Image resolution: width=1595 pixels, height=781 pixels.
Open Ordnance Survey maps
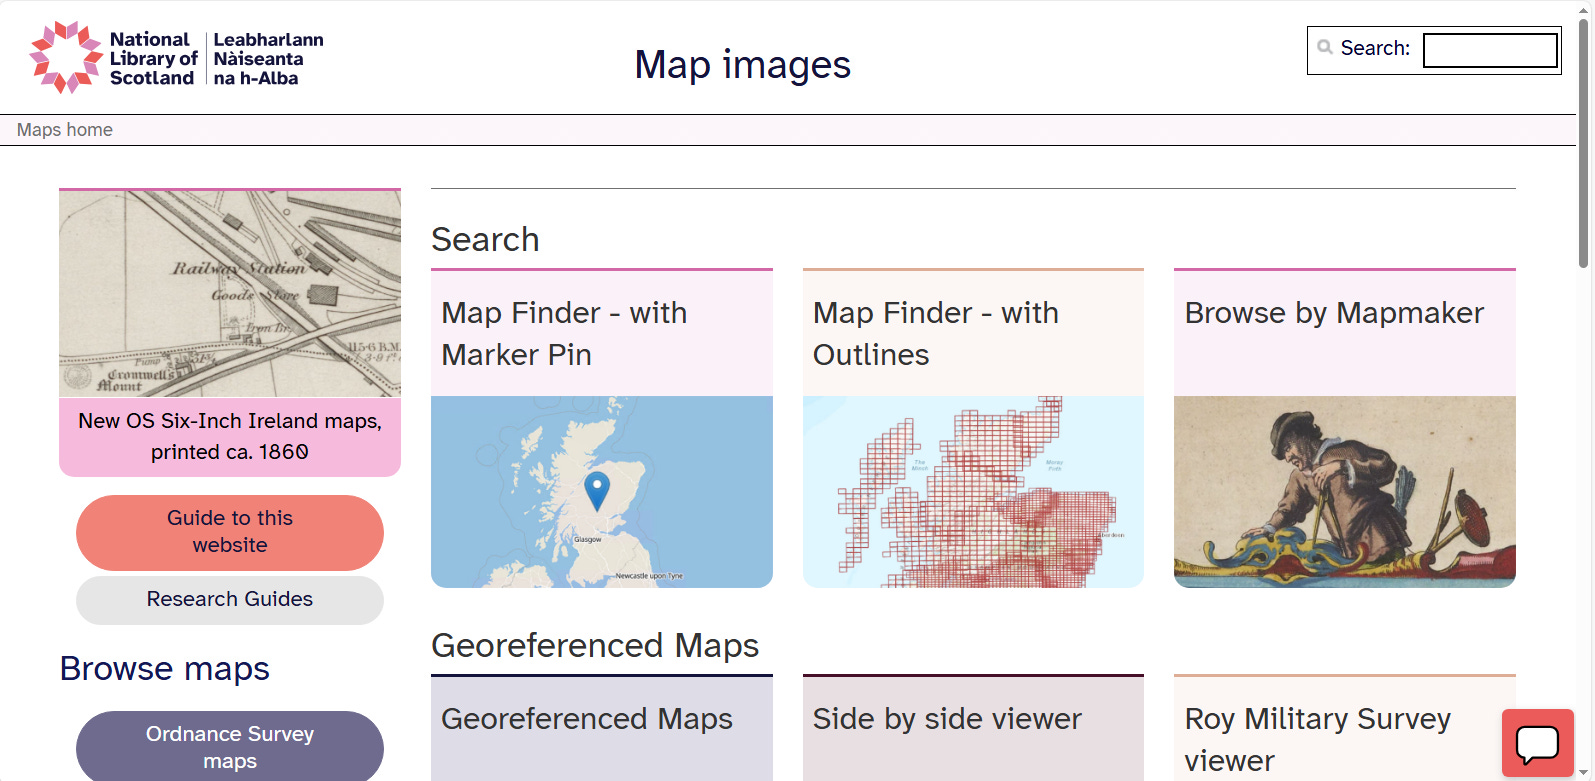[230, 746]
